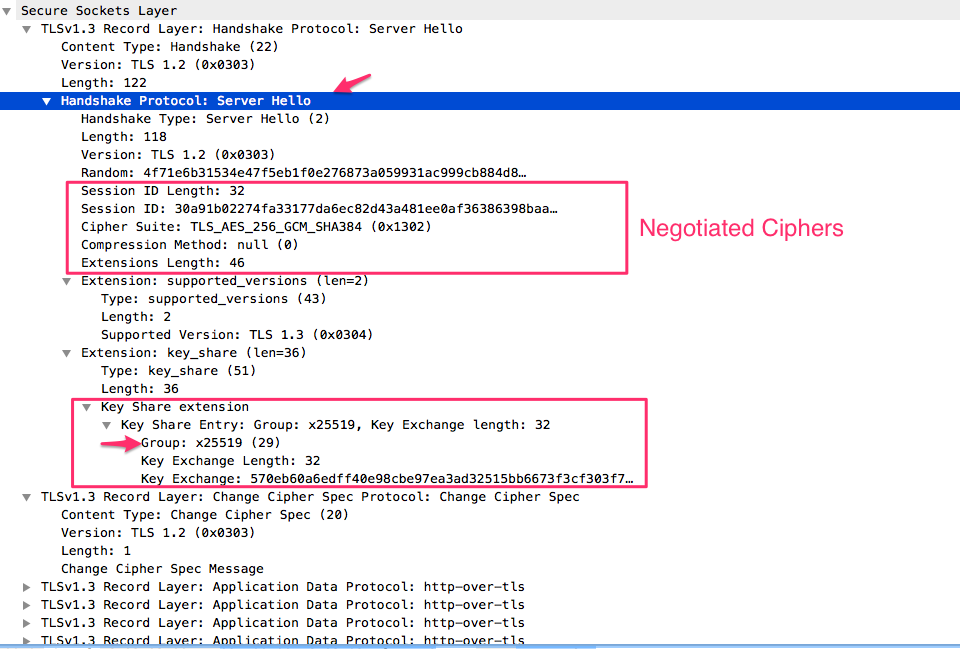
Task: Collapse the supported_versions extension disclosure triangle
Action: [67, 281]
